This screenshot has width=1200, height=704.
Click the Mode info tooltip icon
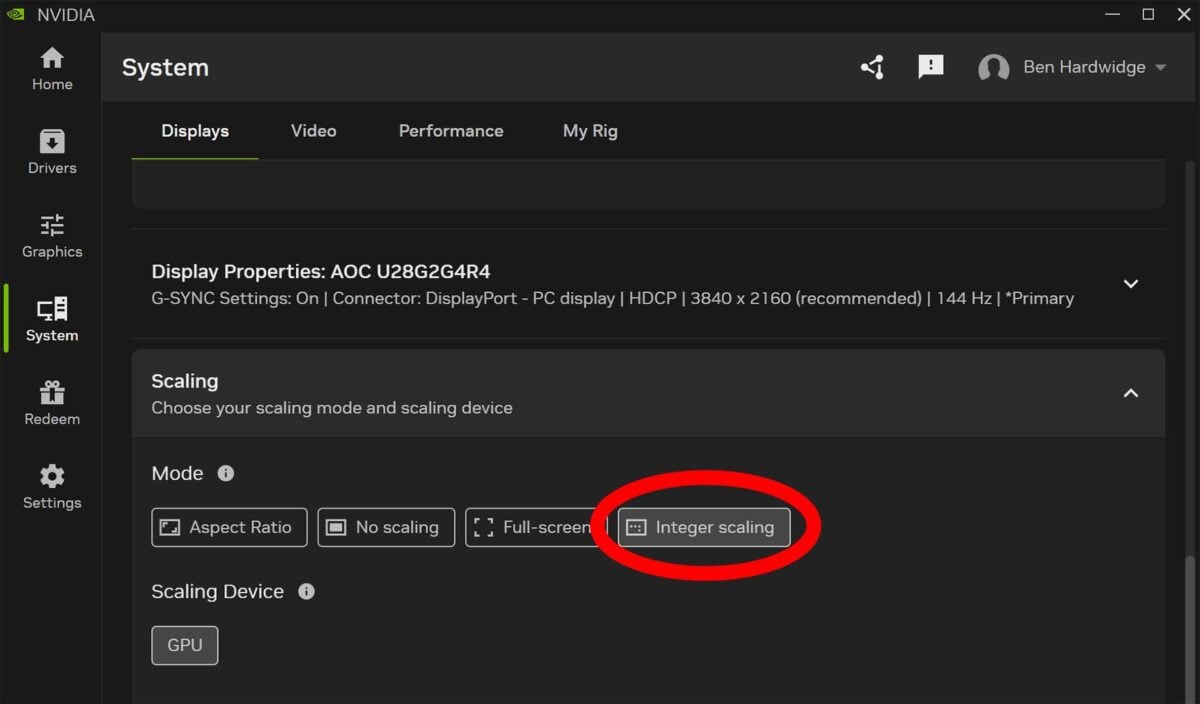click(x=226, y=474)
